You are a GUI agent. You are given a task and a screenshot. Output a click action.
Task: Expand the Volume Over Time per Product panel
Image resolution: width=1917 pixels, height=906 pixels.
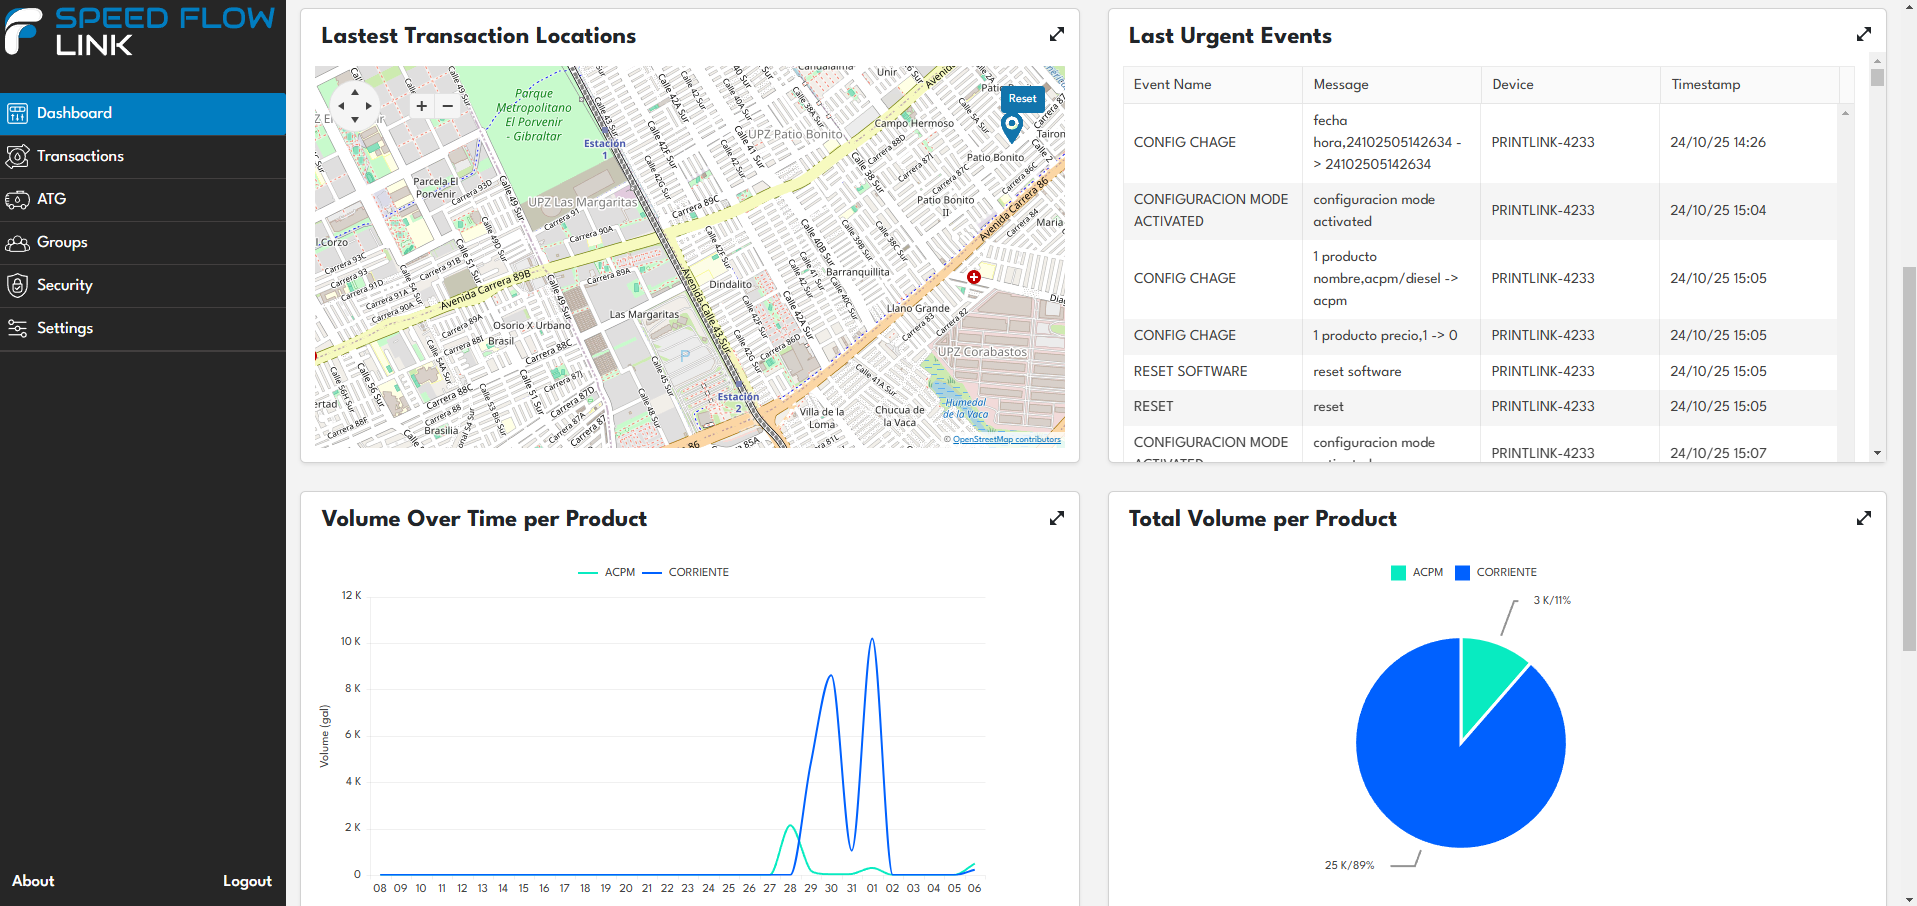pos(1057,518)
